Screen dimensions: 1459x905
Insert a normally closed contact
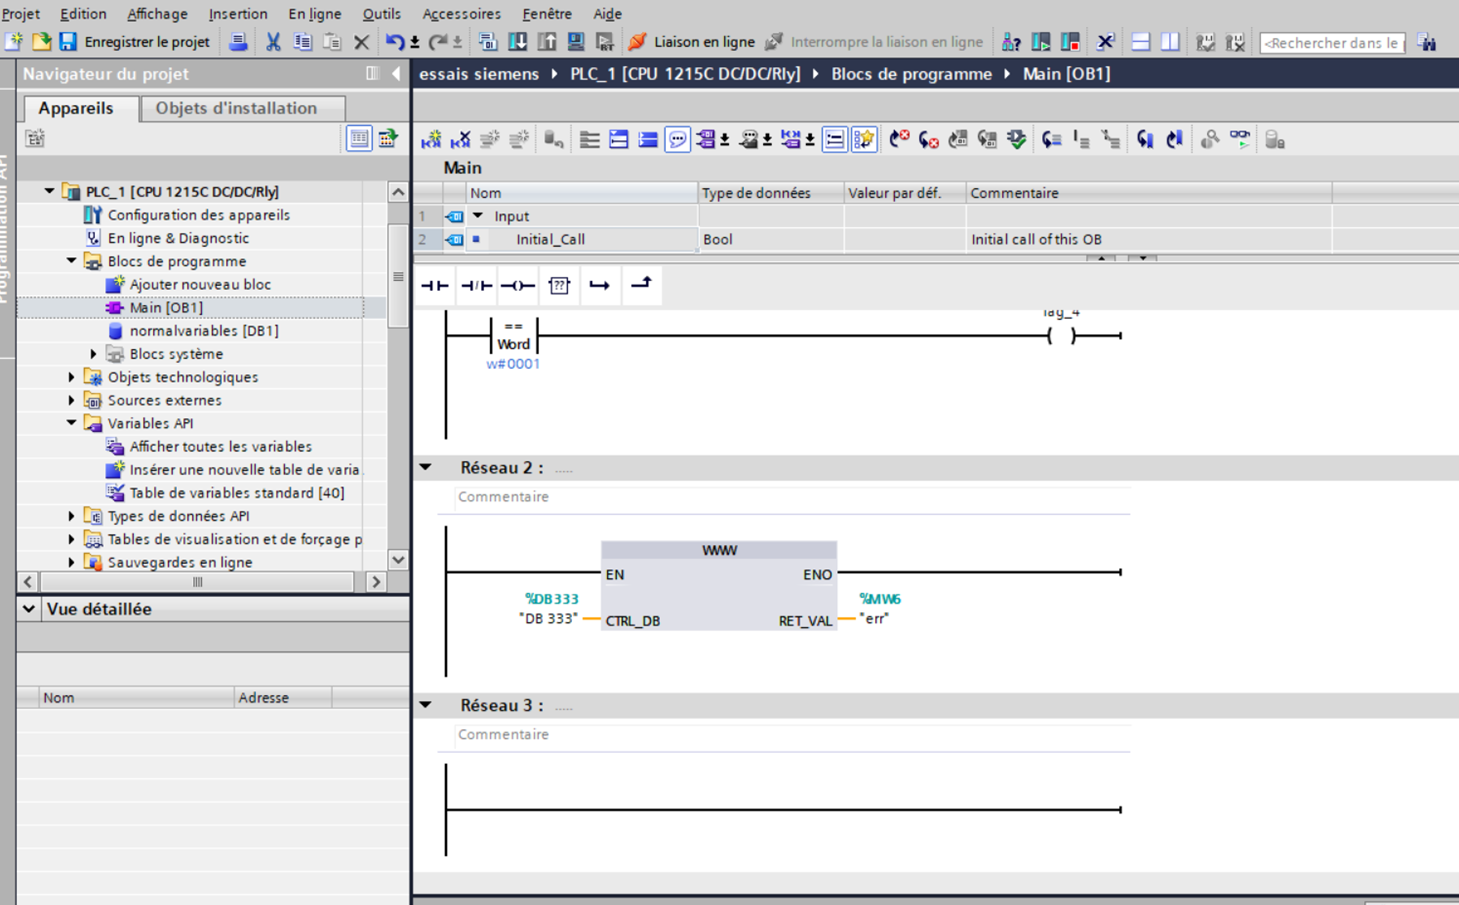(x=476, y=286)
